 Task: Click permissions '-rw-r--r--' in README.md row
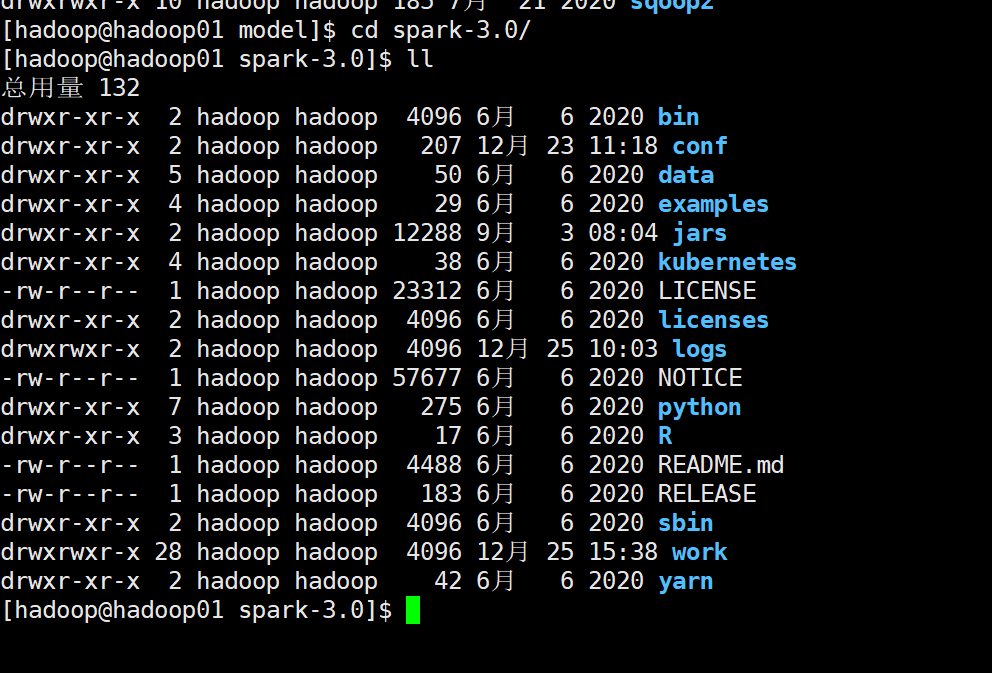click(x=70, y=466)
